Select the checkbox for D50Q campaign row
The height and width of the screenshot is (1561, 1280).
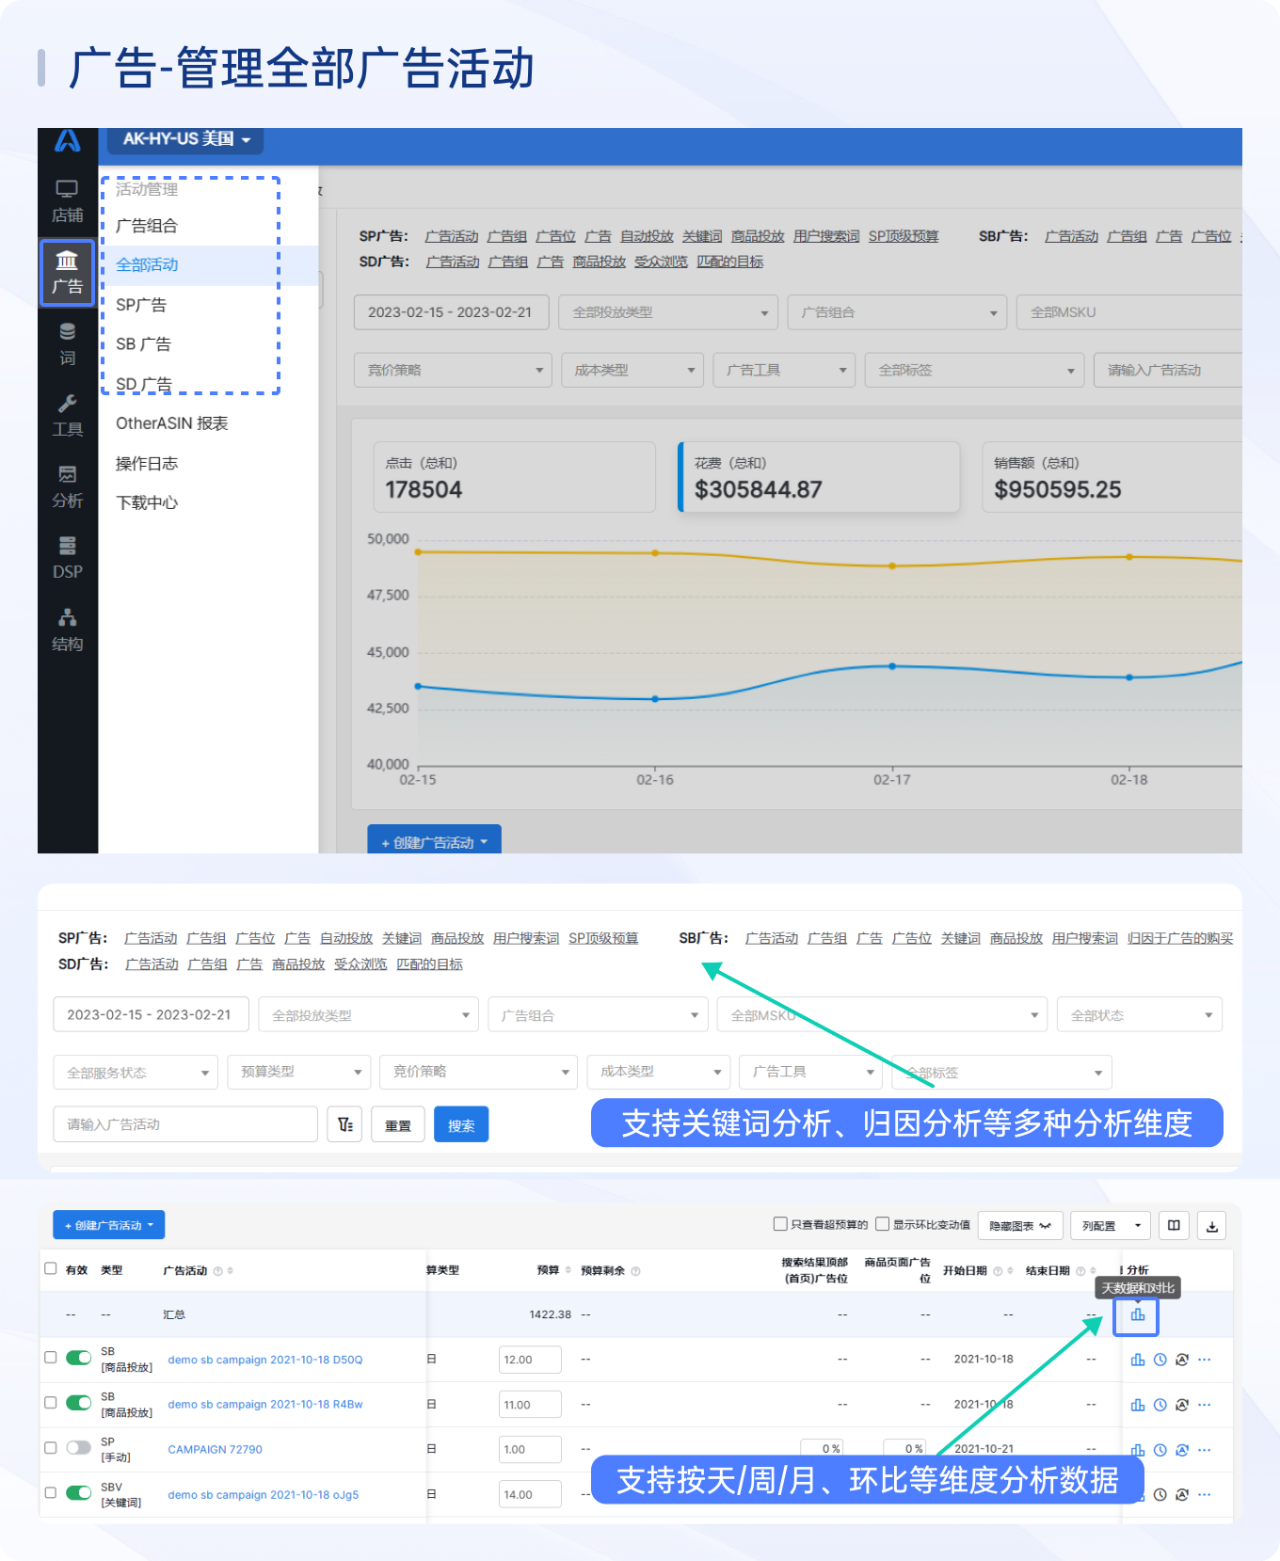[x=50, y=1358]
